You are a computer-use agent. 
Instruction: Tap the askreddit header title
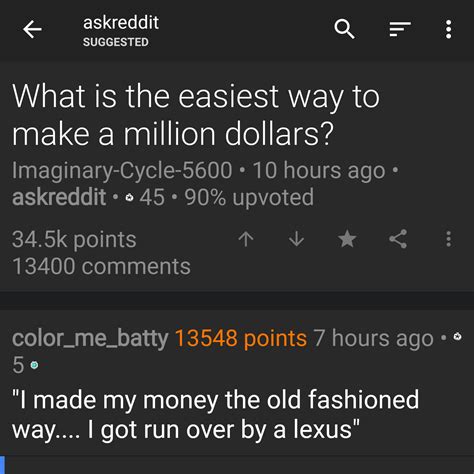pyautogui.click(x=121, y=23)
